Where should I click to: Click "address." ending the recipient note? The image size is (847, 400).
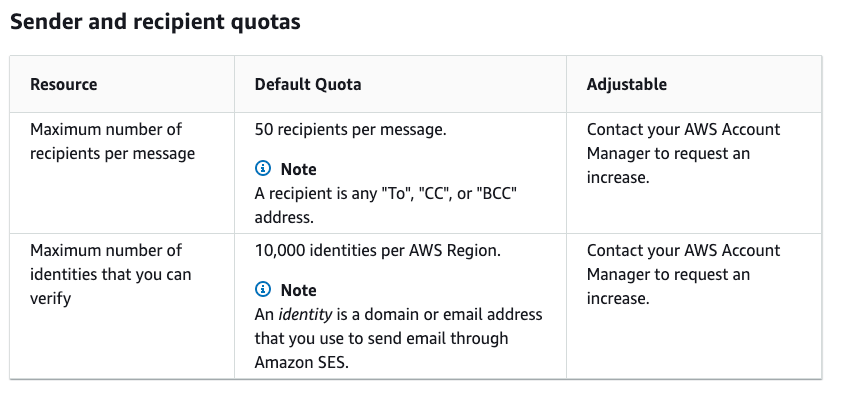[285, 216]
